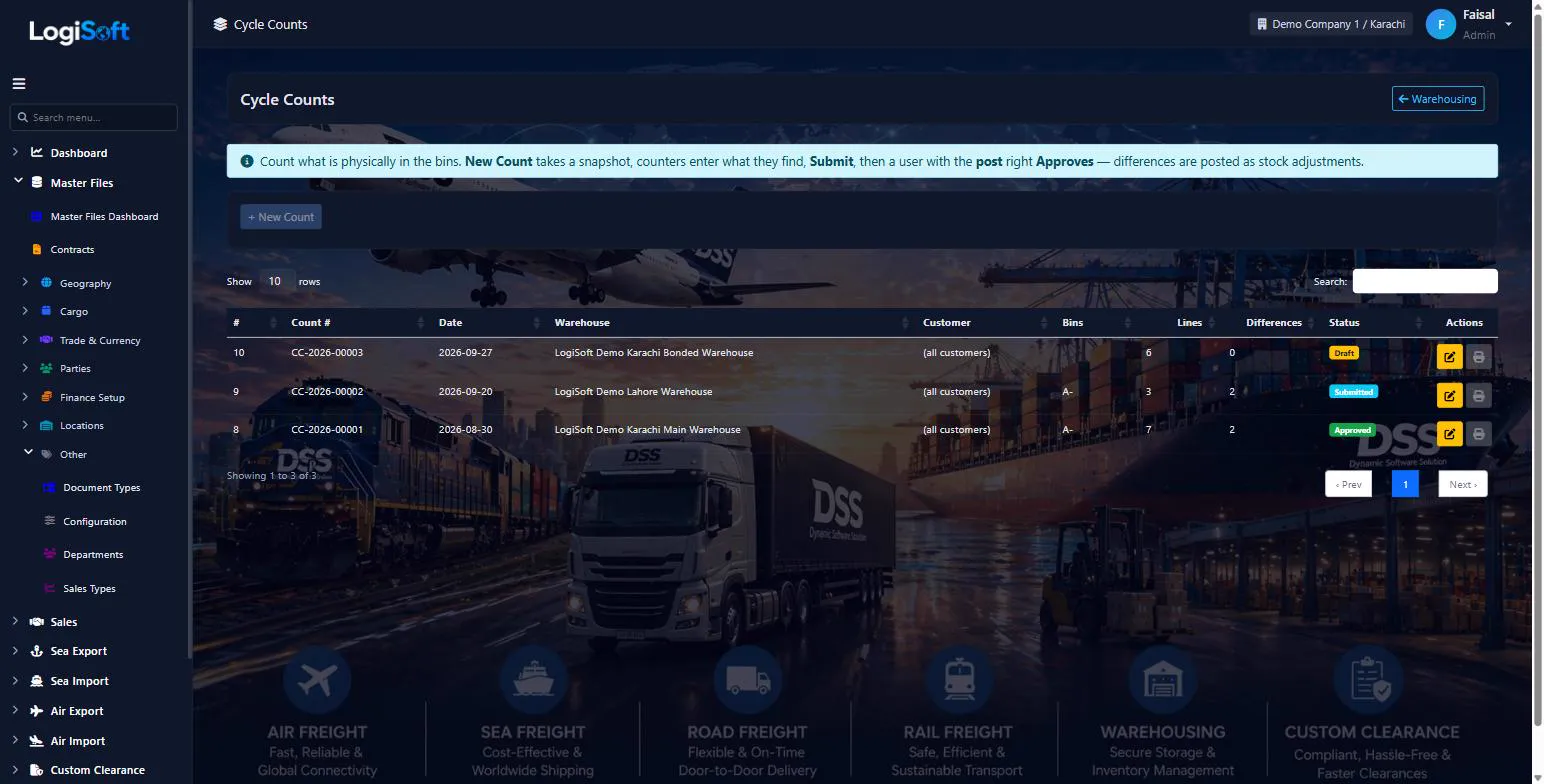Click the Departments group icon
This screenshot has width=1544, height=784.
(x=49, y=554)
